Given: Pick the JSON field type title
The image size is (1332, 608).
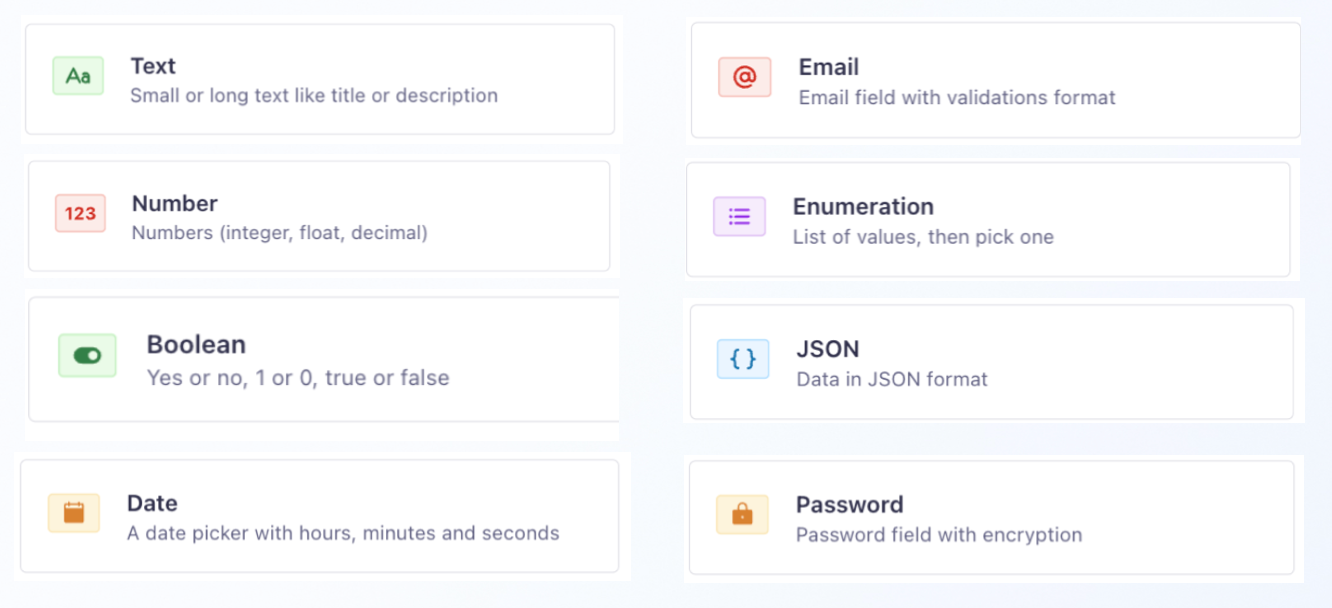Looking at the screenshot, I should click(828, 349).
